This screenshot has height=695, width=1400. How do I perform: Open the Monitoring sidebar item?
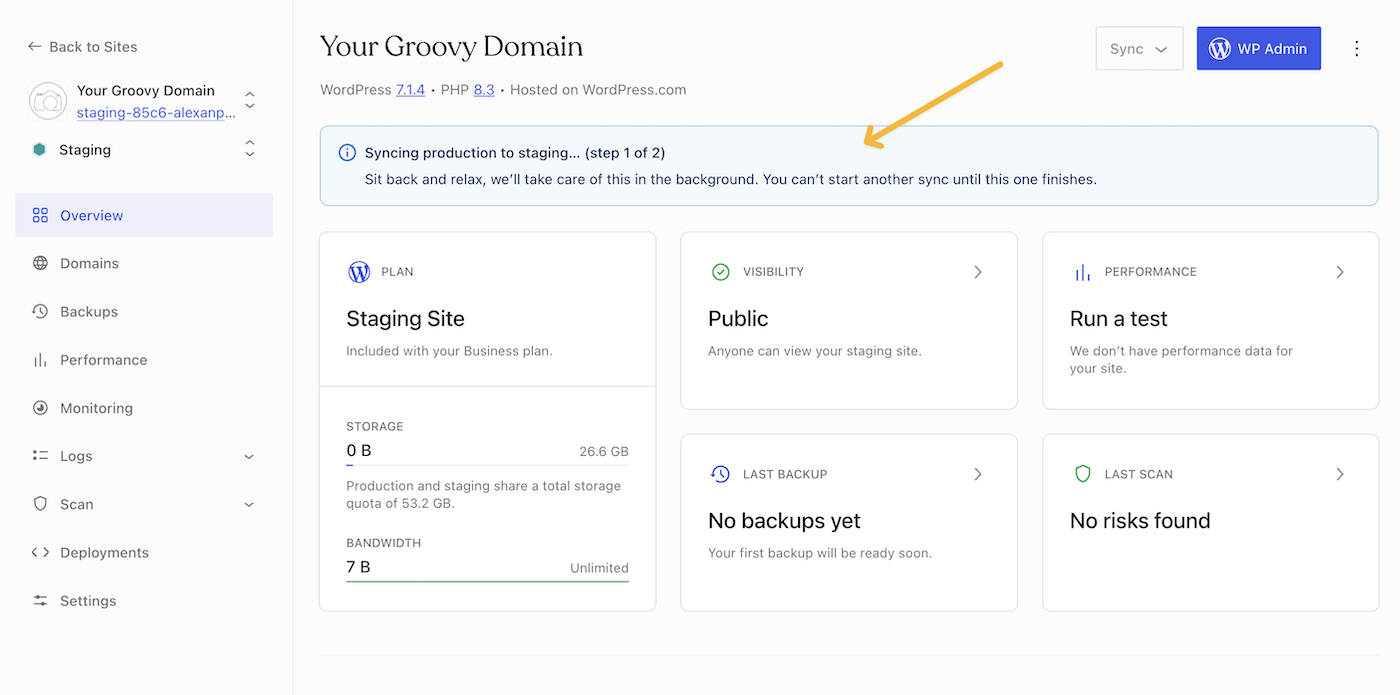pos(144,408)
